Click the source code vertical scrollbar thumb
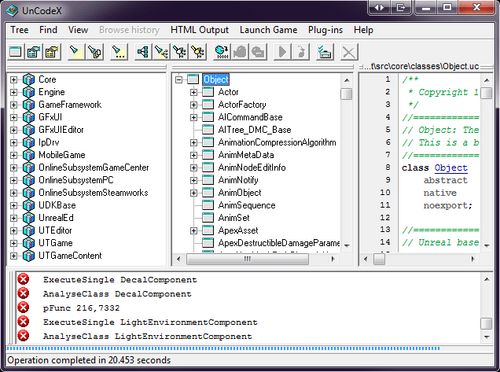Viewport: 500px width, 372px height. click(487, 93)
